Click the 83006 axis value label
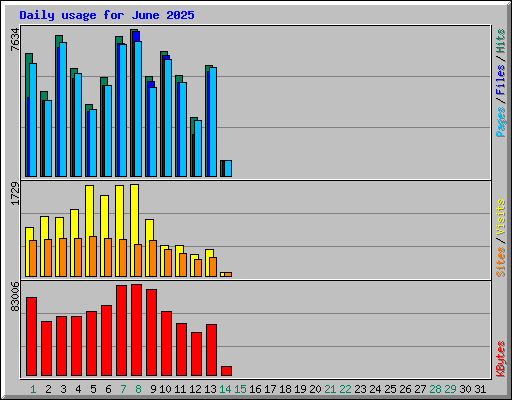 point(15,297)
